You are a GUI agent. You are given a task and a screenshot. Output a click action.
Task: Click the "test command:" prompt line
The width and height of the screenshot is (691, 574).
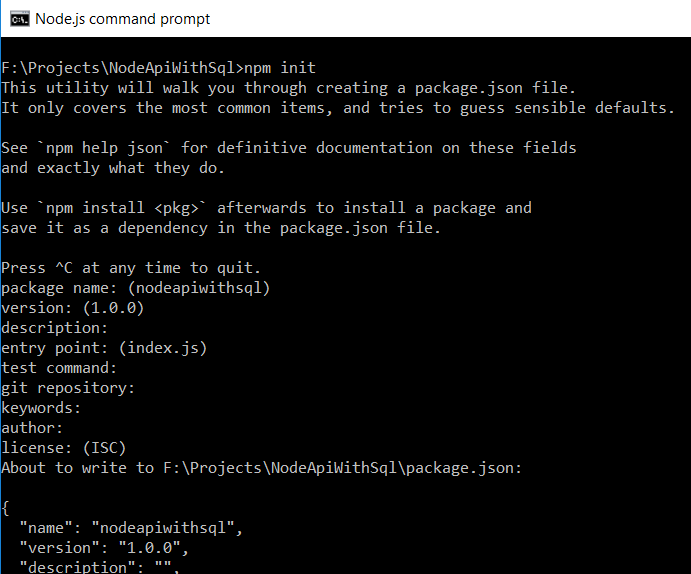click(59, 368)
